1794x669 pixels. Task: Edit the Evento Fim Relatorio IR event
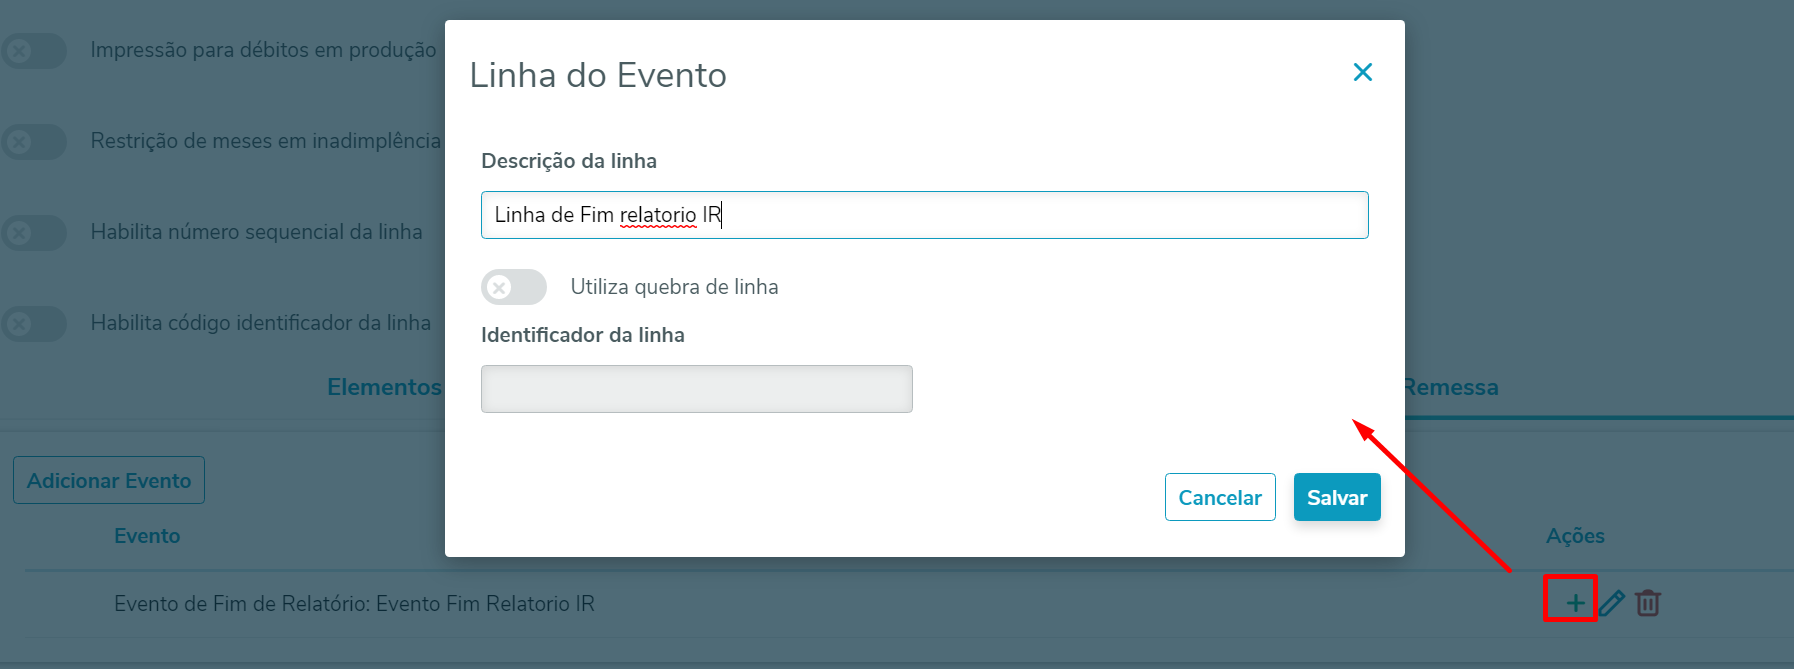(1612, 603)
